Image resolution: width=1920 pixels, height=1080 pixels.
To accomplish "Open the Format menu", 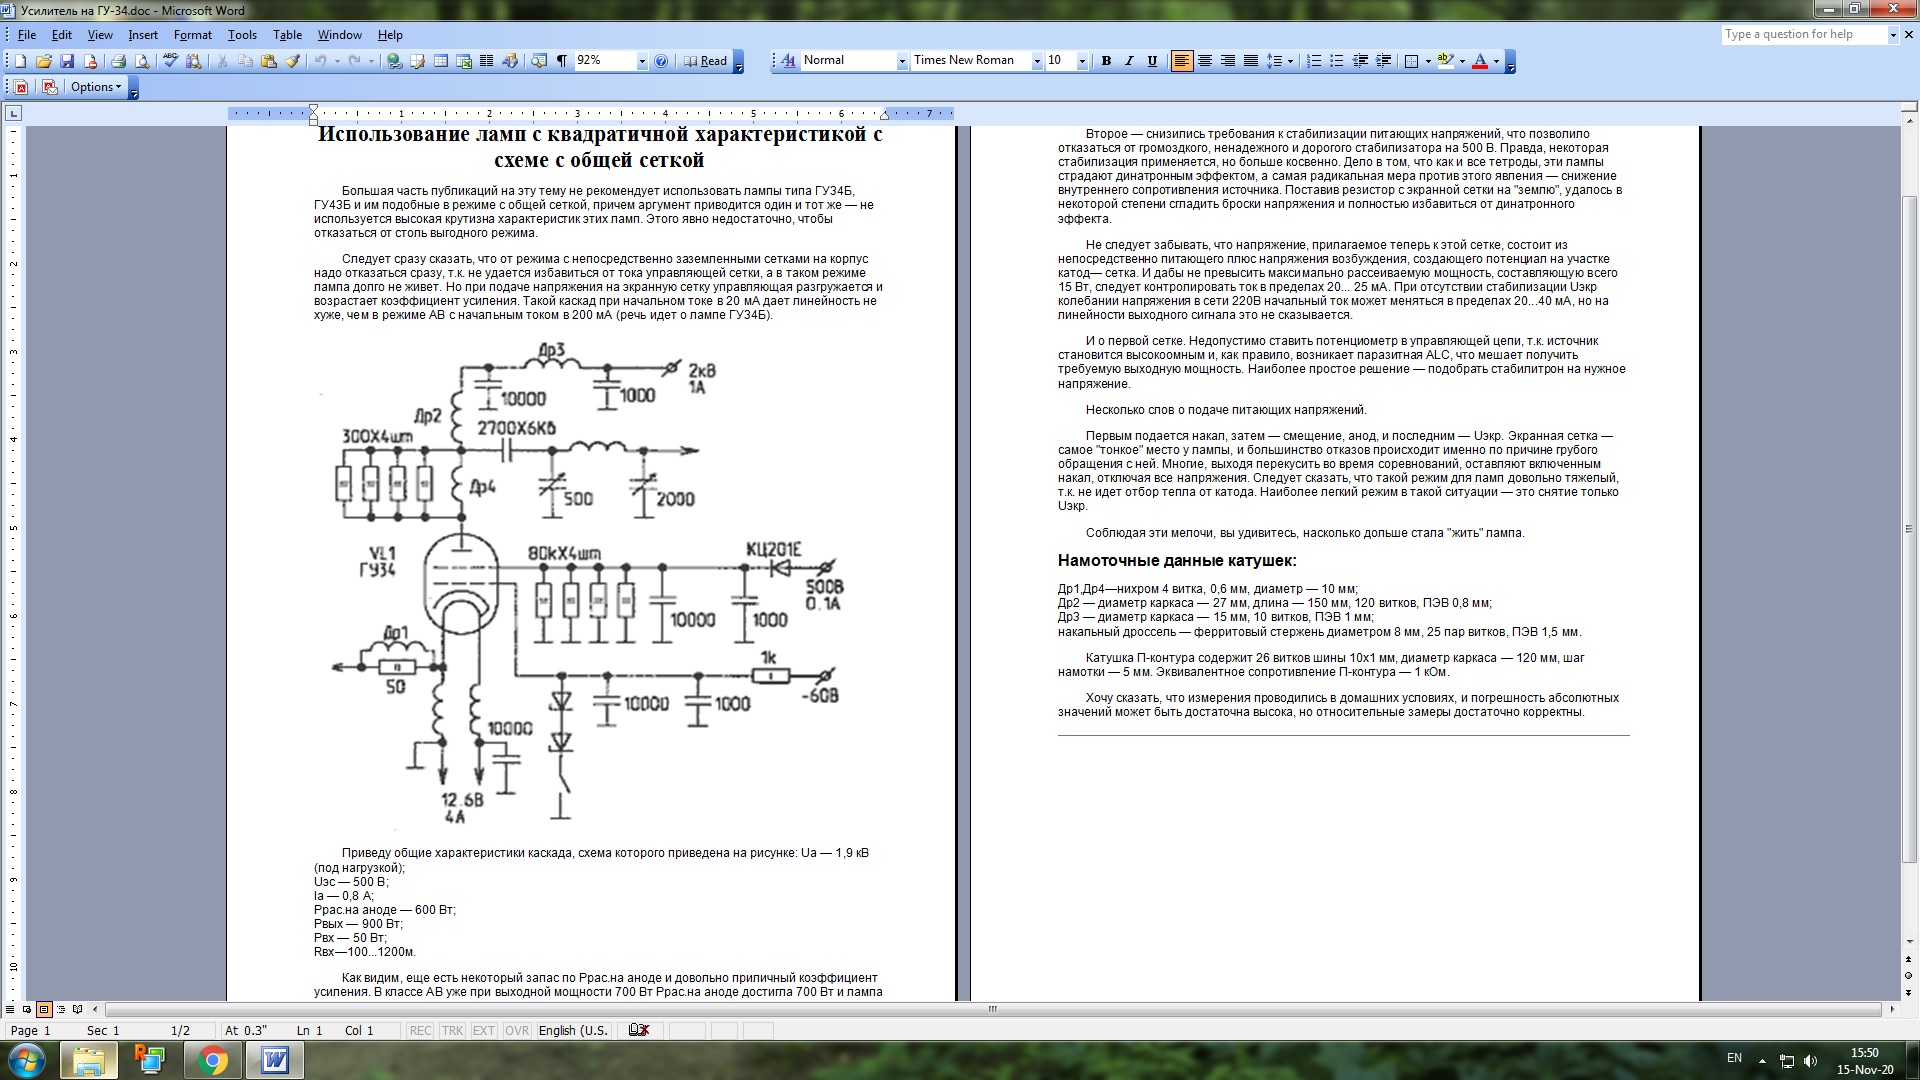I will point(193,35).
